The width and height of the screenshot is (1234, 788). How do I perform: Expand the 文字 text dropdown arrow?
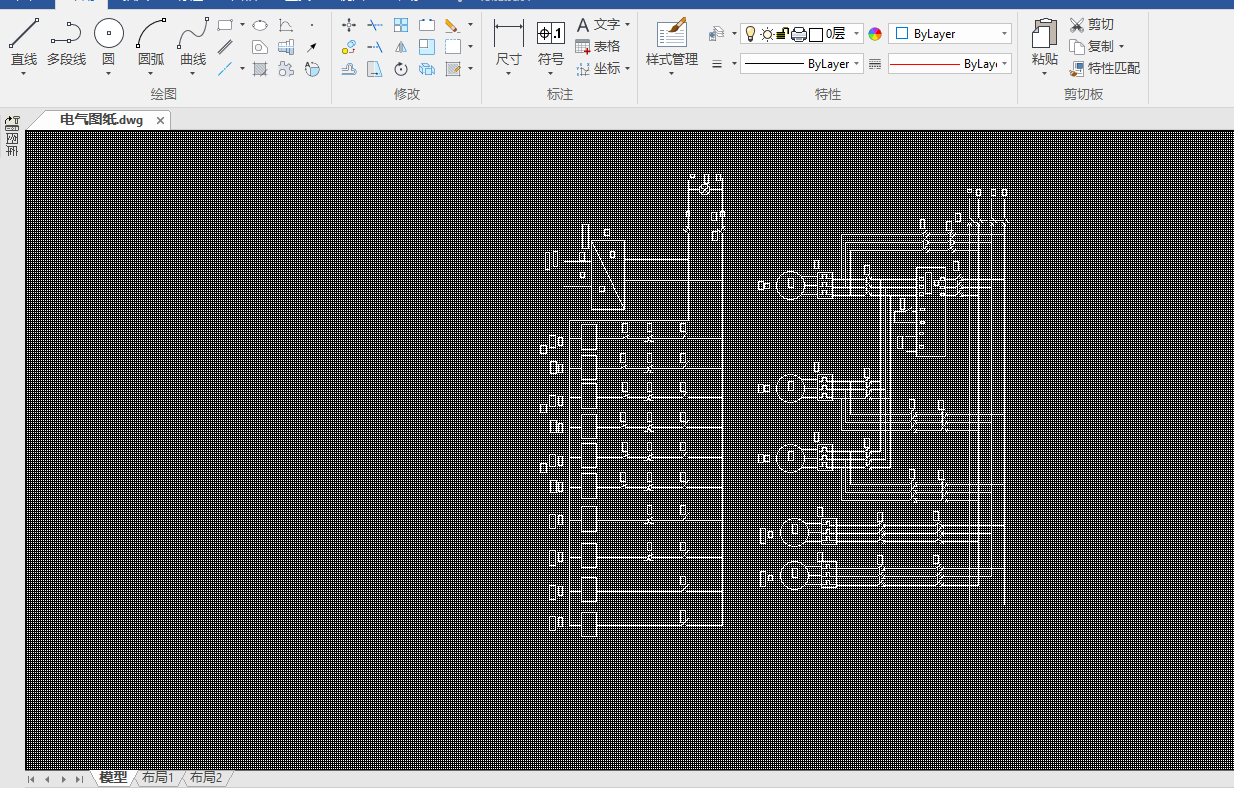627,24
